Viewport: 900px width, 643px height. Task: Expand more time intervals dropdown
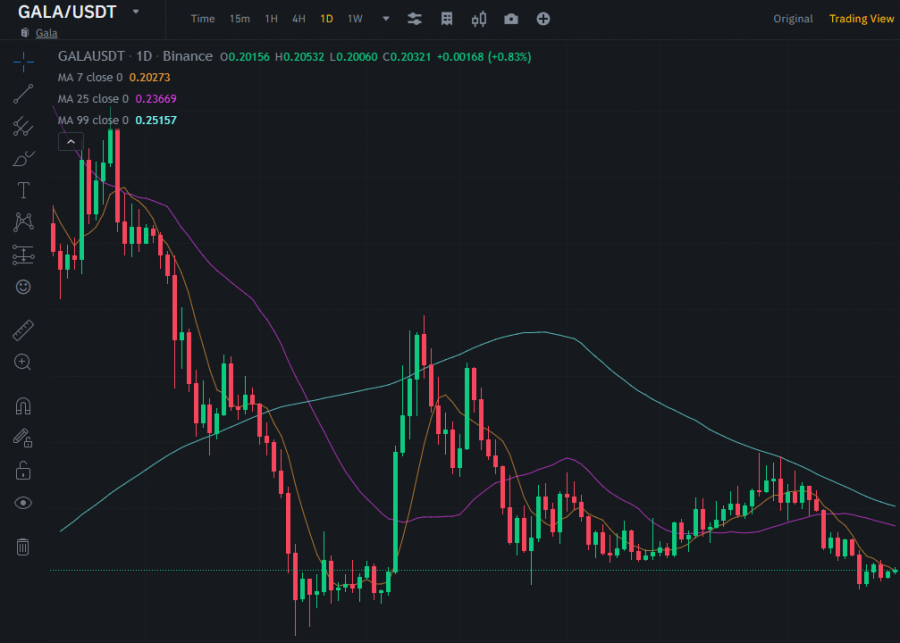coord(386,19)
